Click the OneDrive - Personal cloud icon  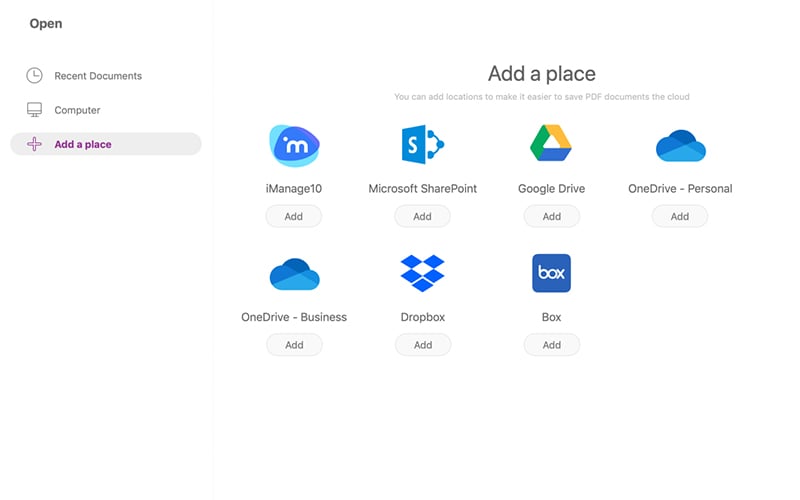(x=681, y=146)
